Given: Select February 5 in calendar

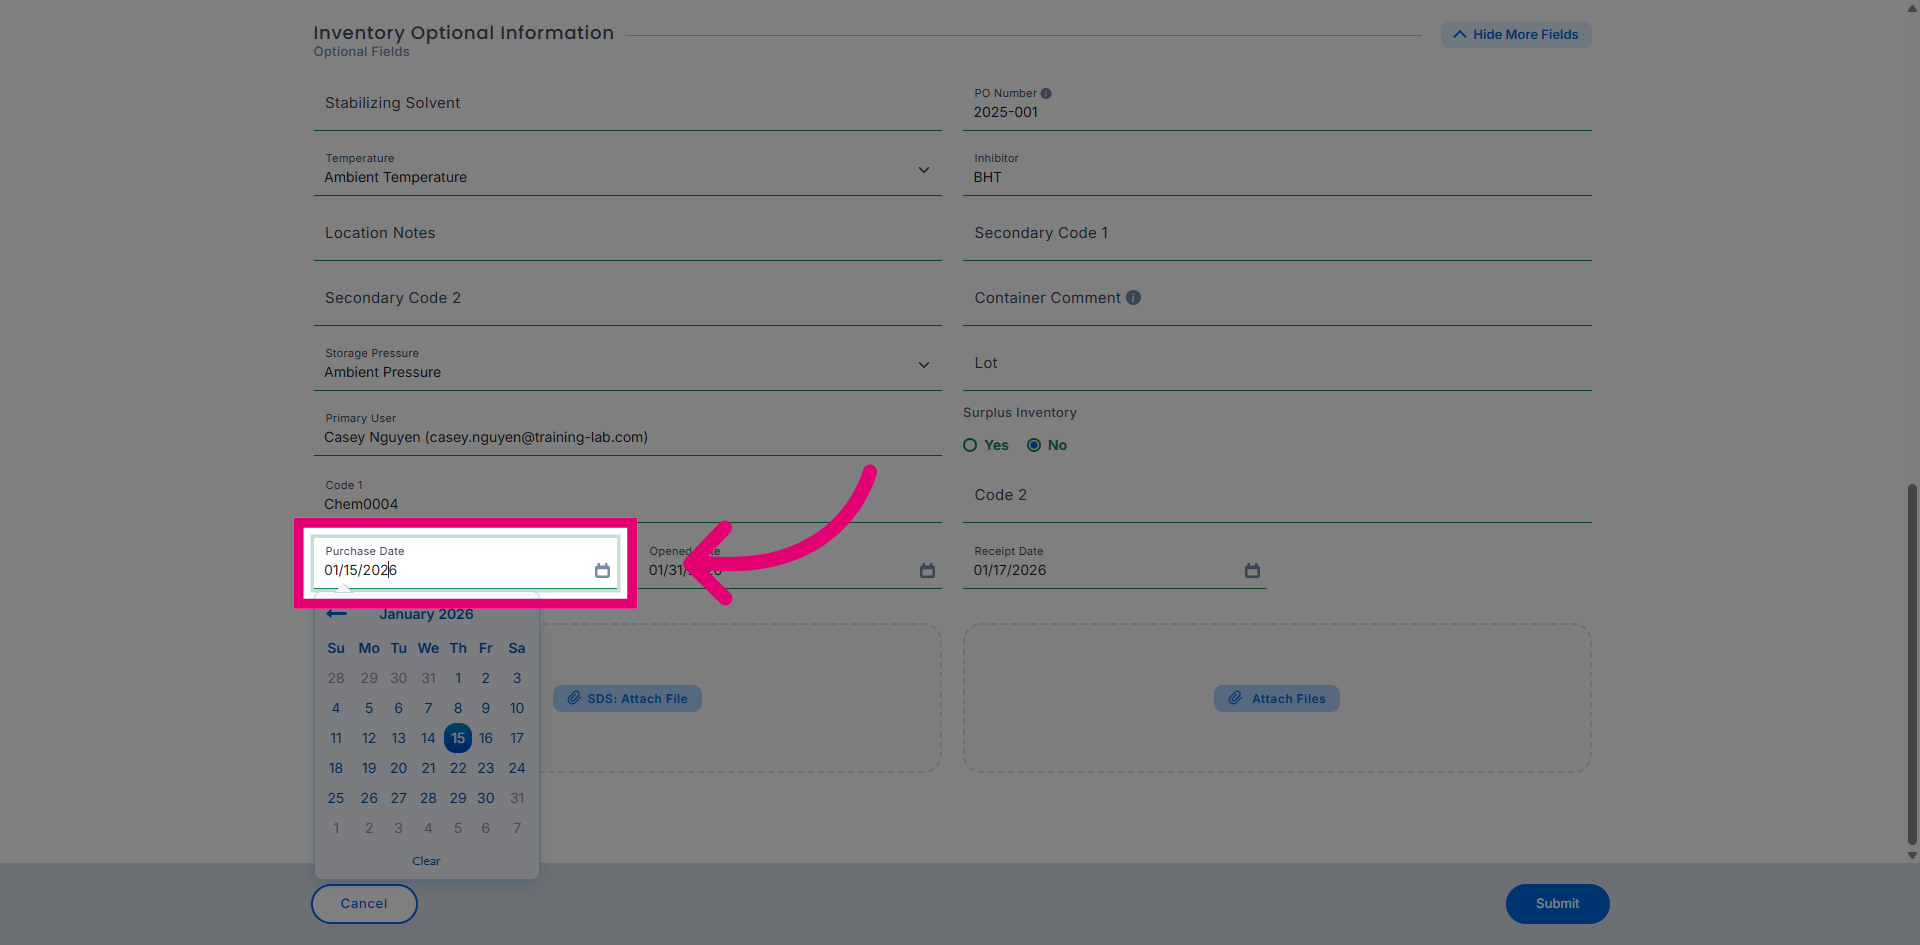Looking at the screenshot, I should pos(458,828).
